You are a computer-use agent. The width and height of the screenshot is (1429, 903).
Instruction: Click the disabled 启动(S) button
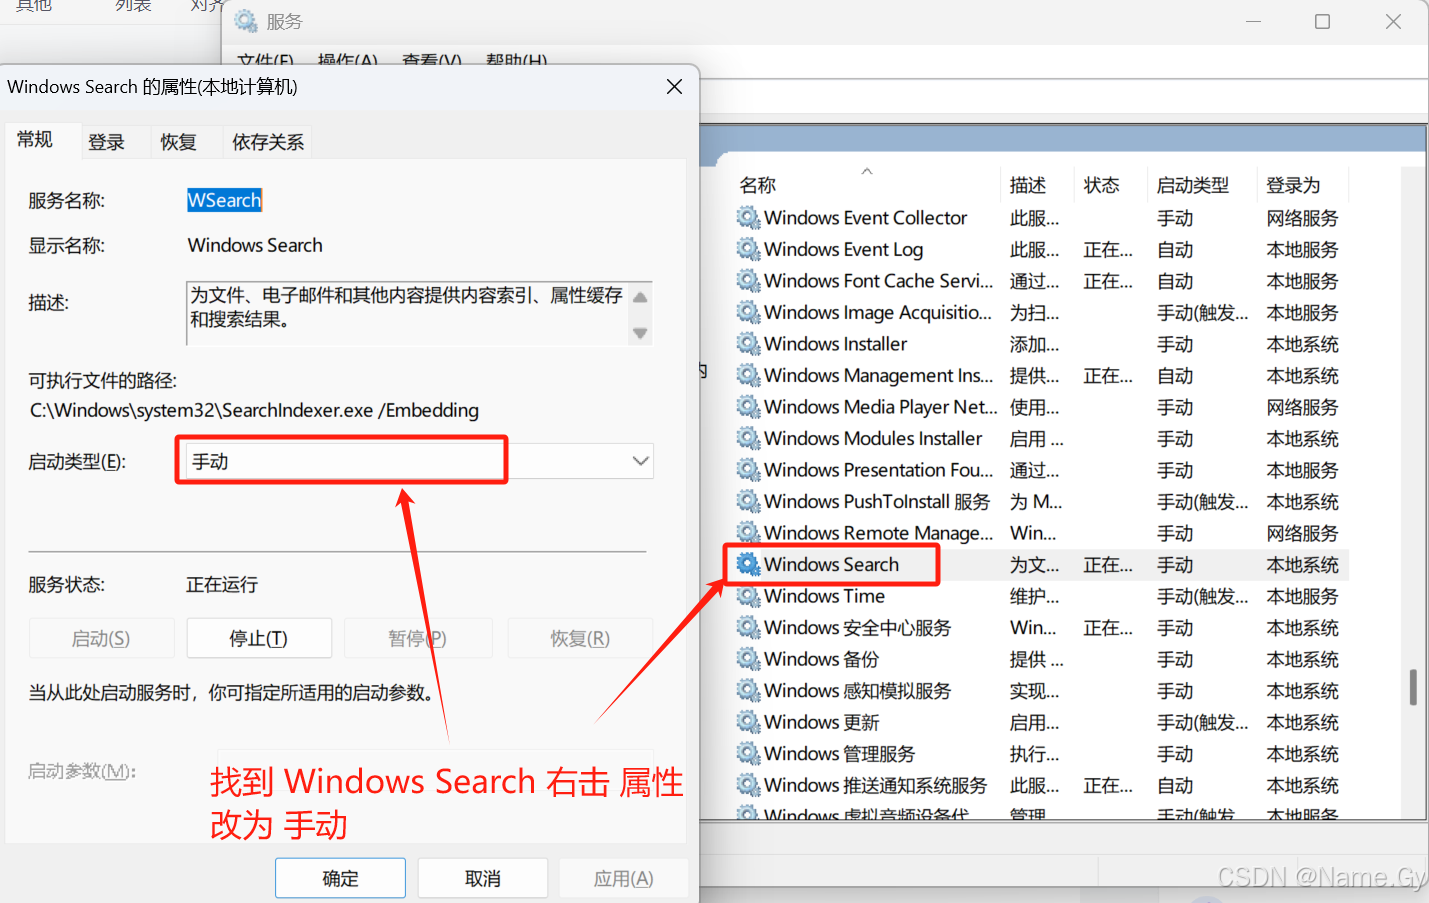click(x=101, y=638)
